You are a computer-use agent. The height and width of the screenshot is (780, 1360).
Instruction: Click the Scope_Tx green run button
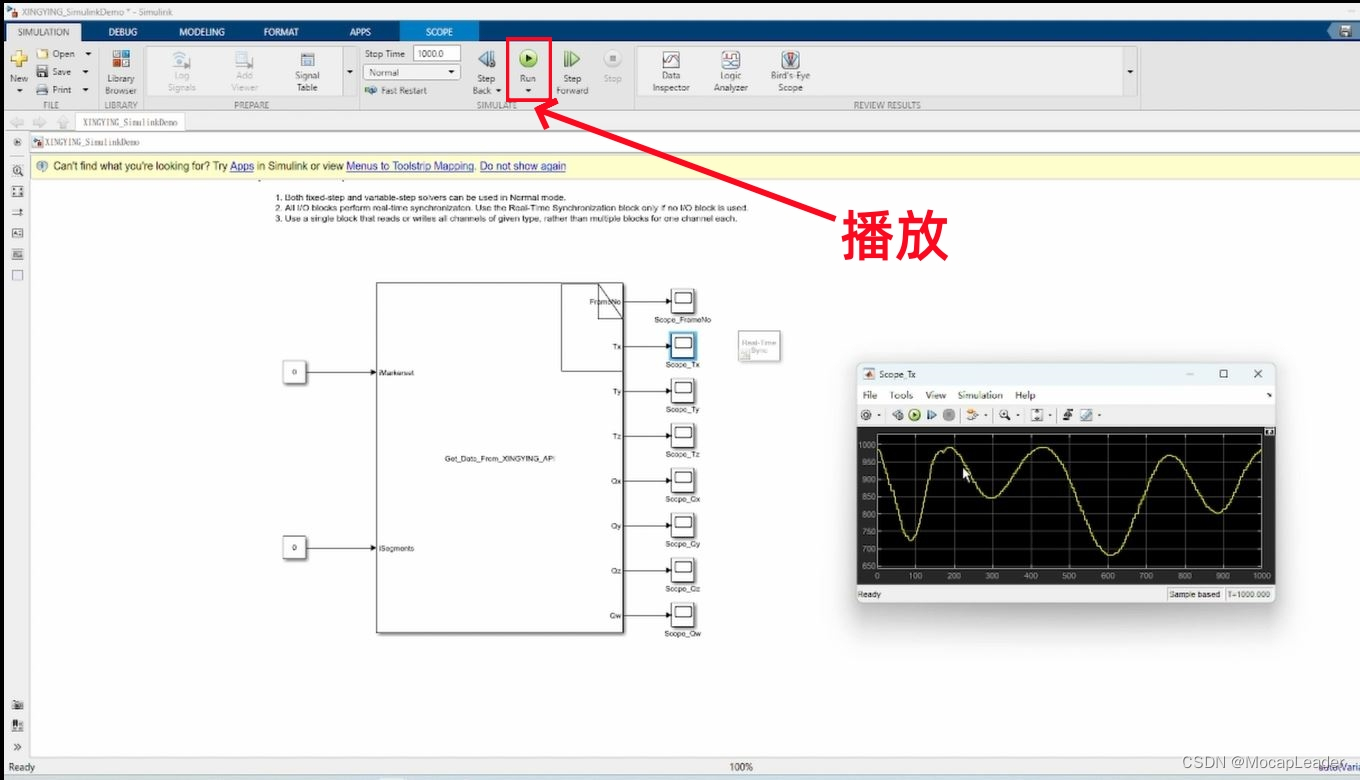(x=914, y=415)
